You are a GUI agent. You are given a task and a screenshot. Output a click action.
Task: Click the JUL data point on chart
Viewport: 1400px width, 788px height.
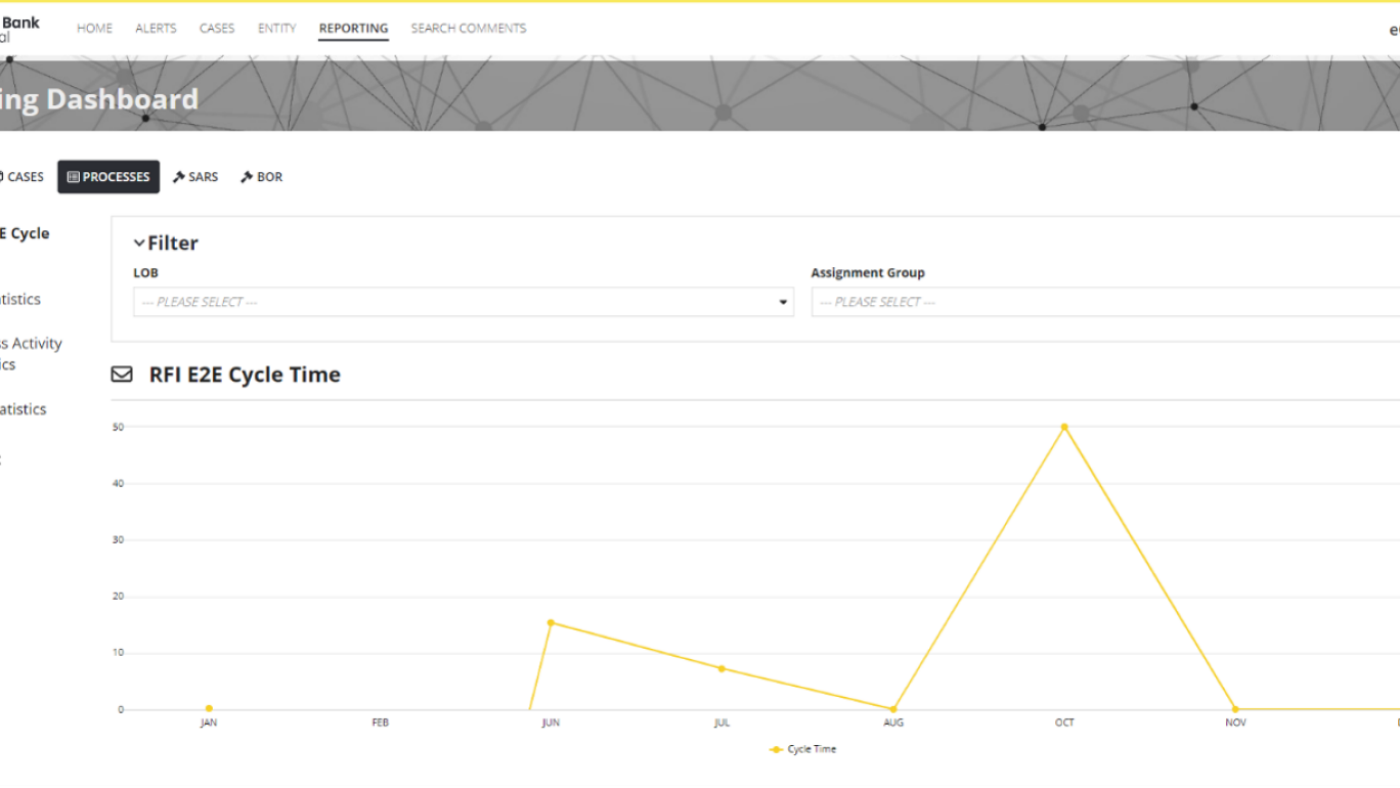(722, 668)
